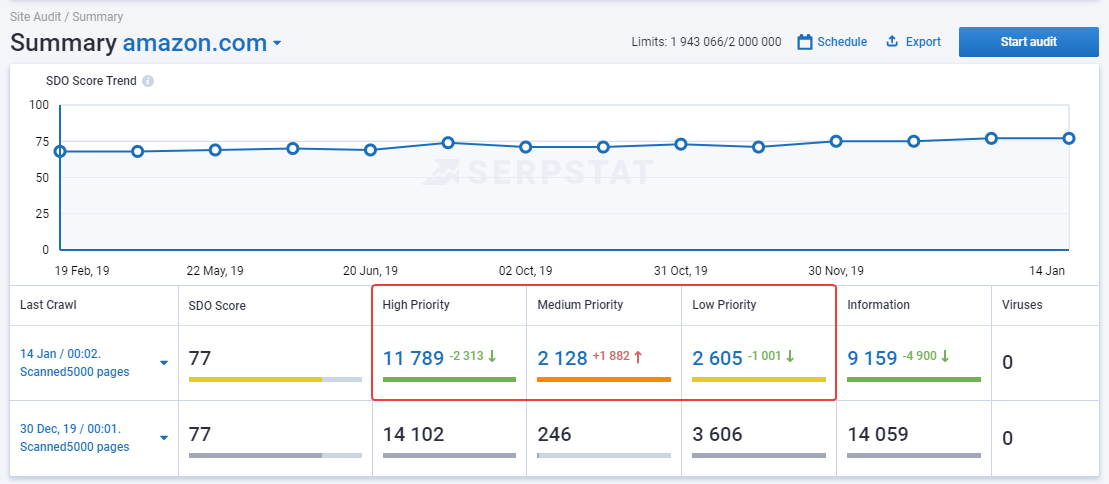
Task: Select the chart point above 31 Oct, 19
Action: coord(680,144)
